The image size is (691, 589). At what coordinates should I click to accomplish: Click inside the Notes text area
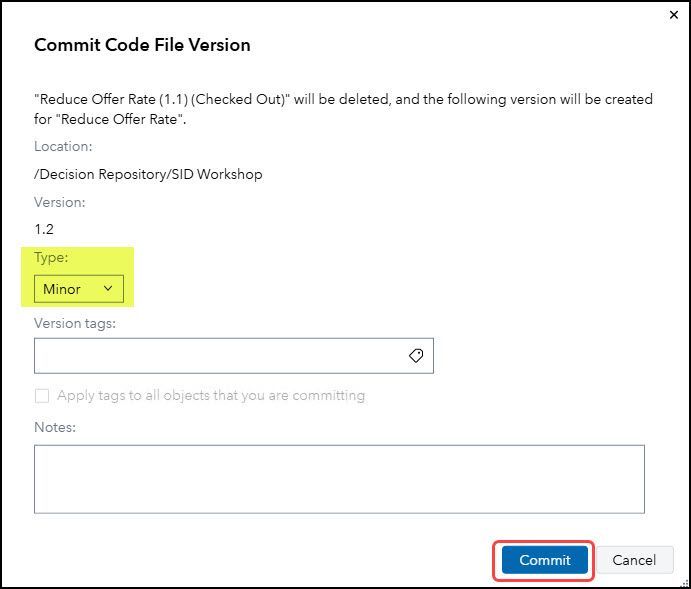pyautogui.click(x=339, y=479)
